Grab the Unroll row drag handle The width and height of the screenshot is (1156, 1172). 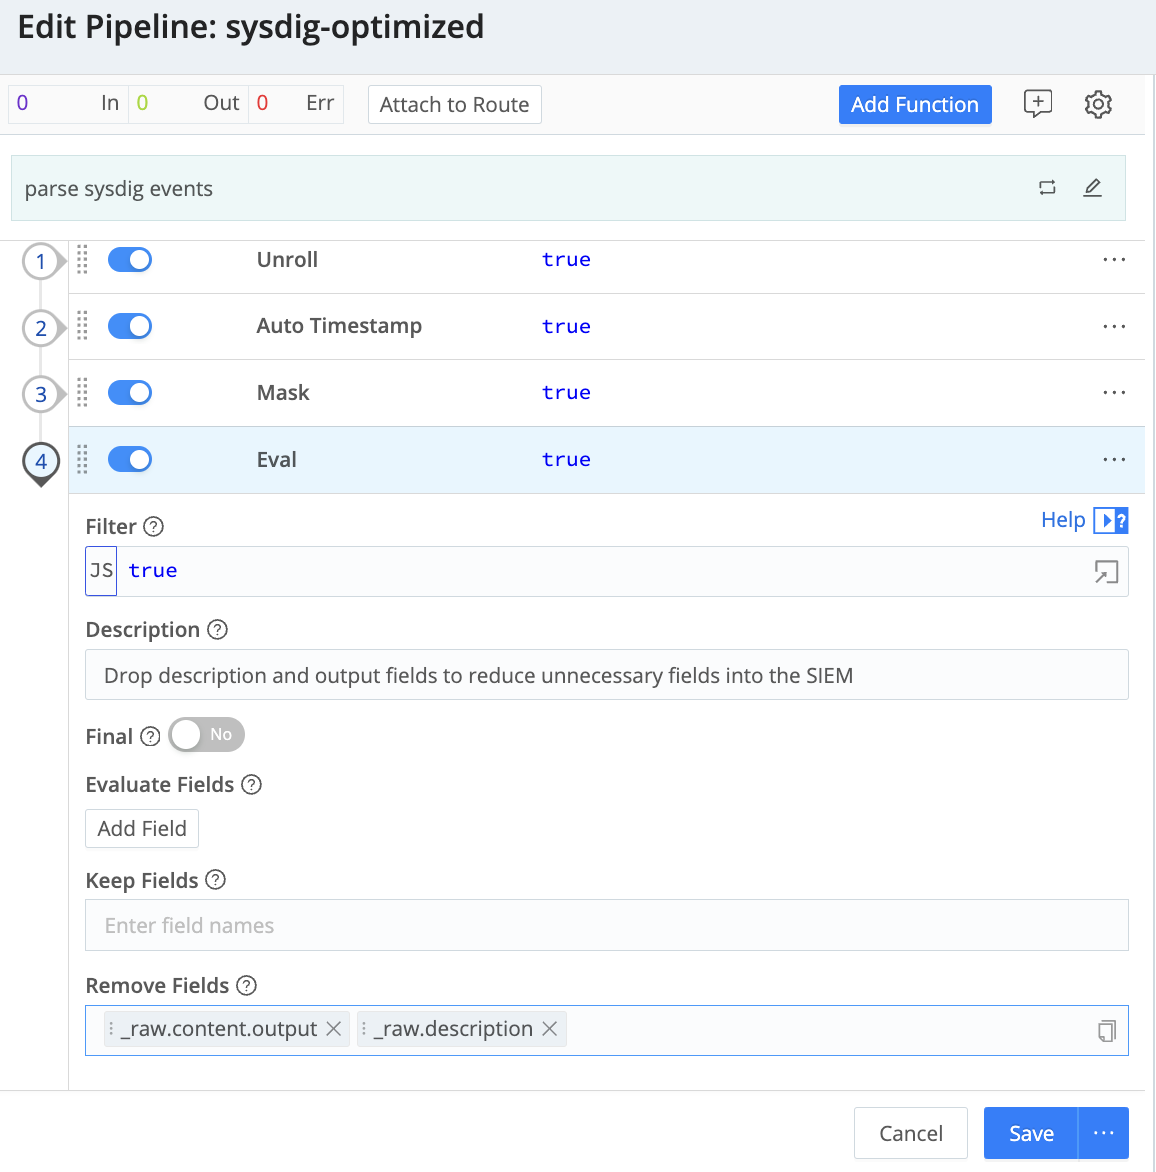[82, 260]
